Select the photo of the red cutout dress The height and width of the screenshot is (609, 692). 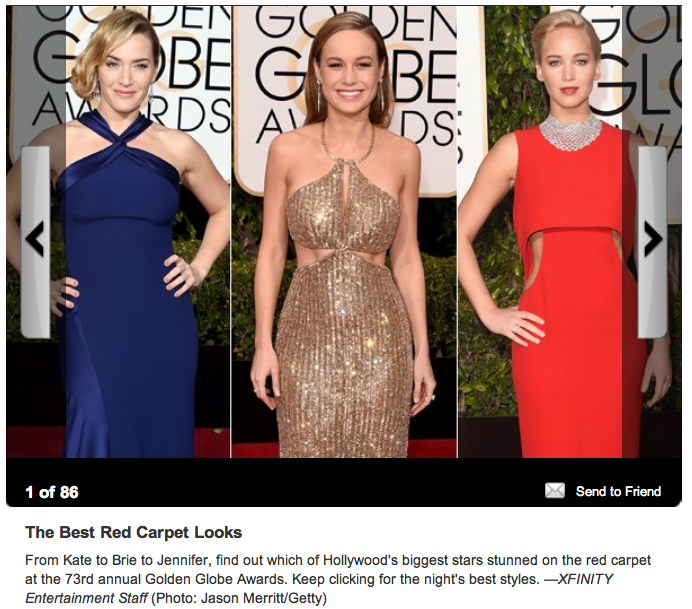click(570, 232)
